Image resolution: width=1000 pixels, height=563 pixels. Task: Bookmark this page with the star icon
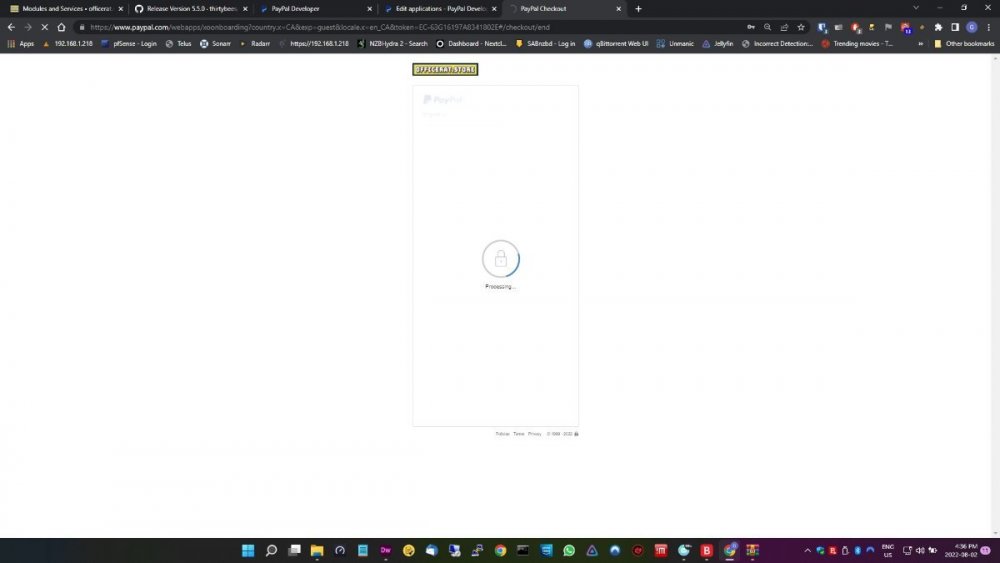801,27
